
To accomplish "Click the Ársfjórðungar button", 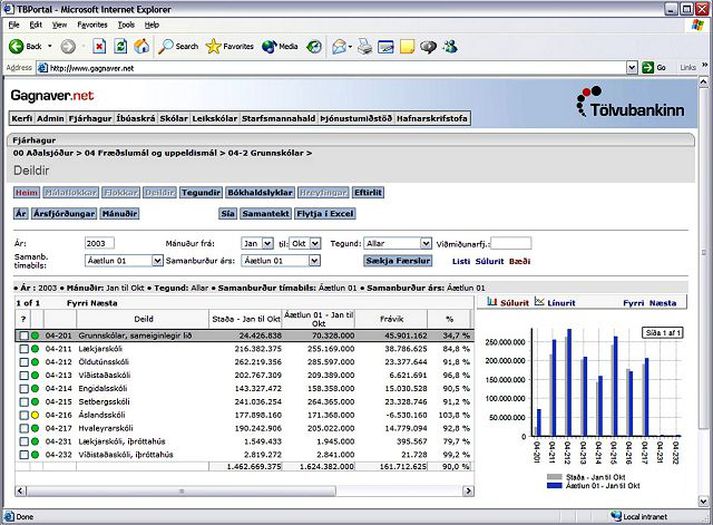I will pyautogui.click(x=64, y=214).
